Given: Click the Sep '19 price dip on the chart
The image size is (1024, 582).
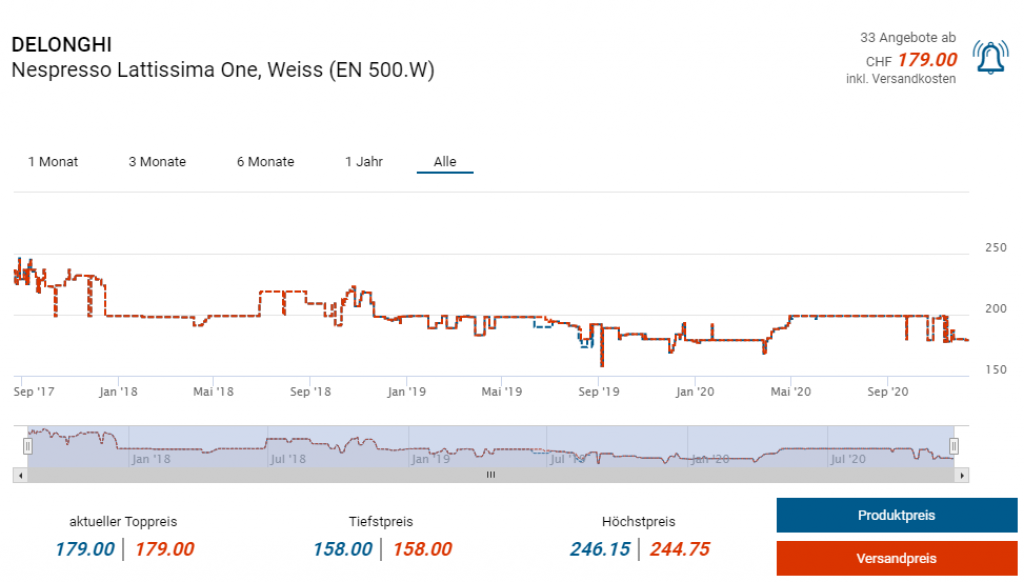Looking at the screenshot, I should (601, 362).
